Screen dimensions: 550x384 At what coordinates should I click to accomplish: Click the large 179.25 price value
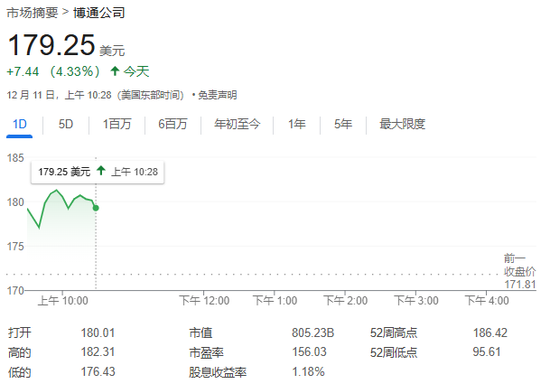pos(51,45)
